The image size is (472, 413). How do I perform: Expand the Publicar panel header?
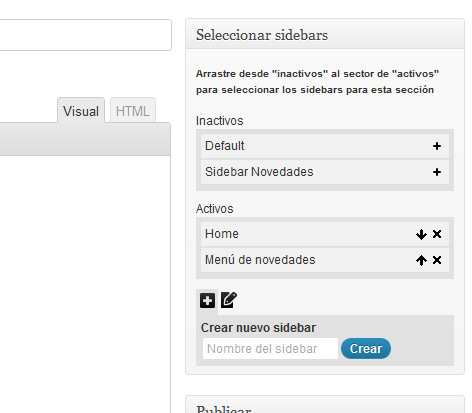[x=325, y=406]
